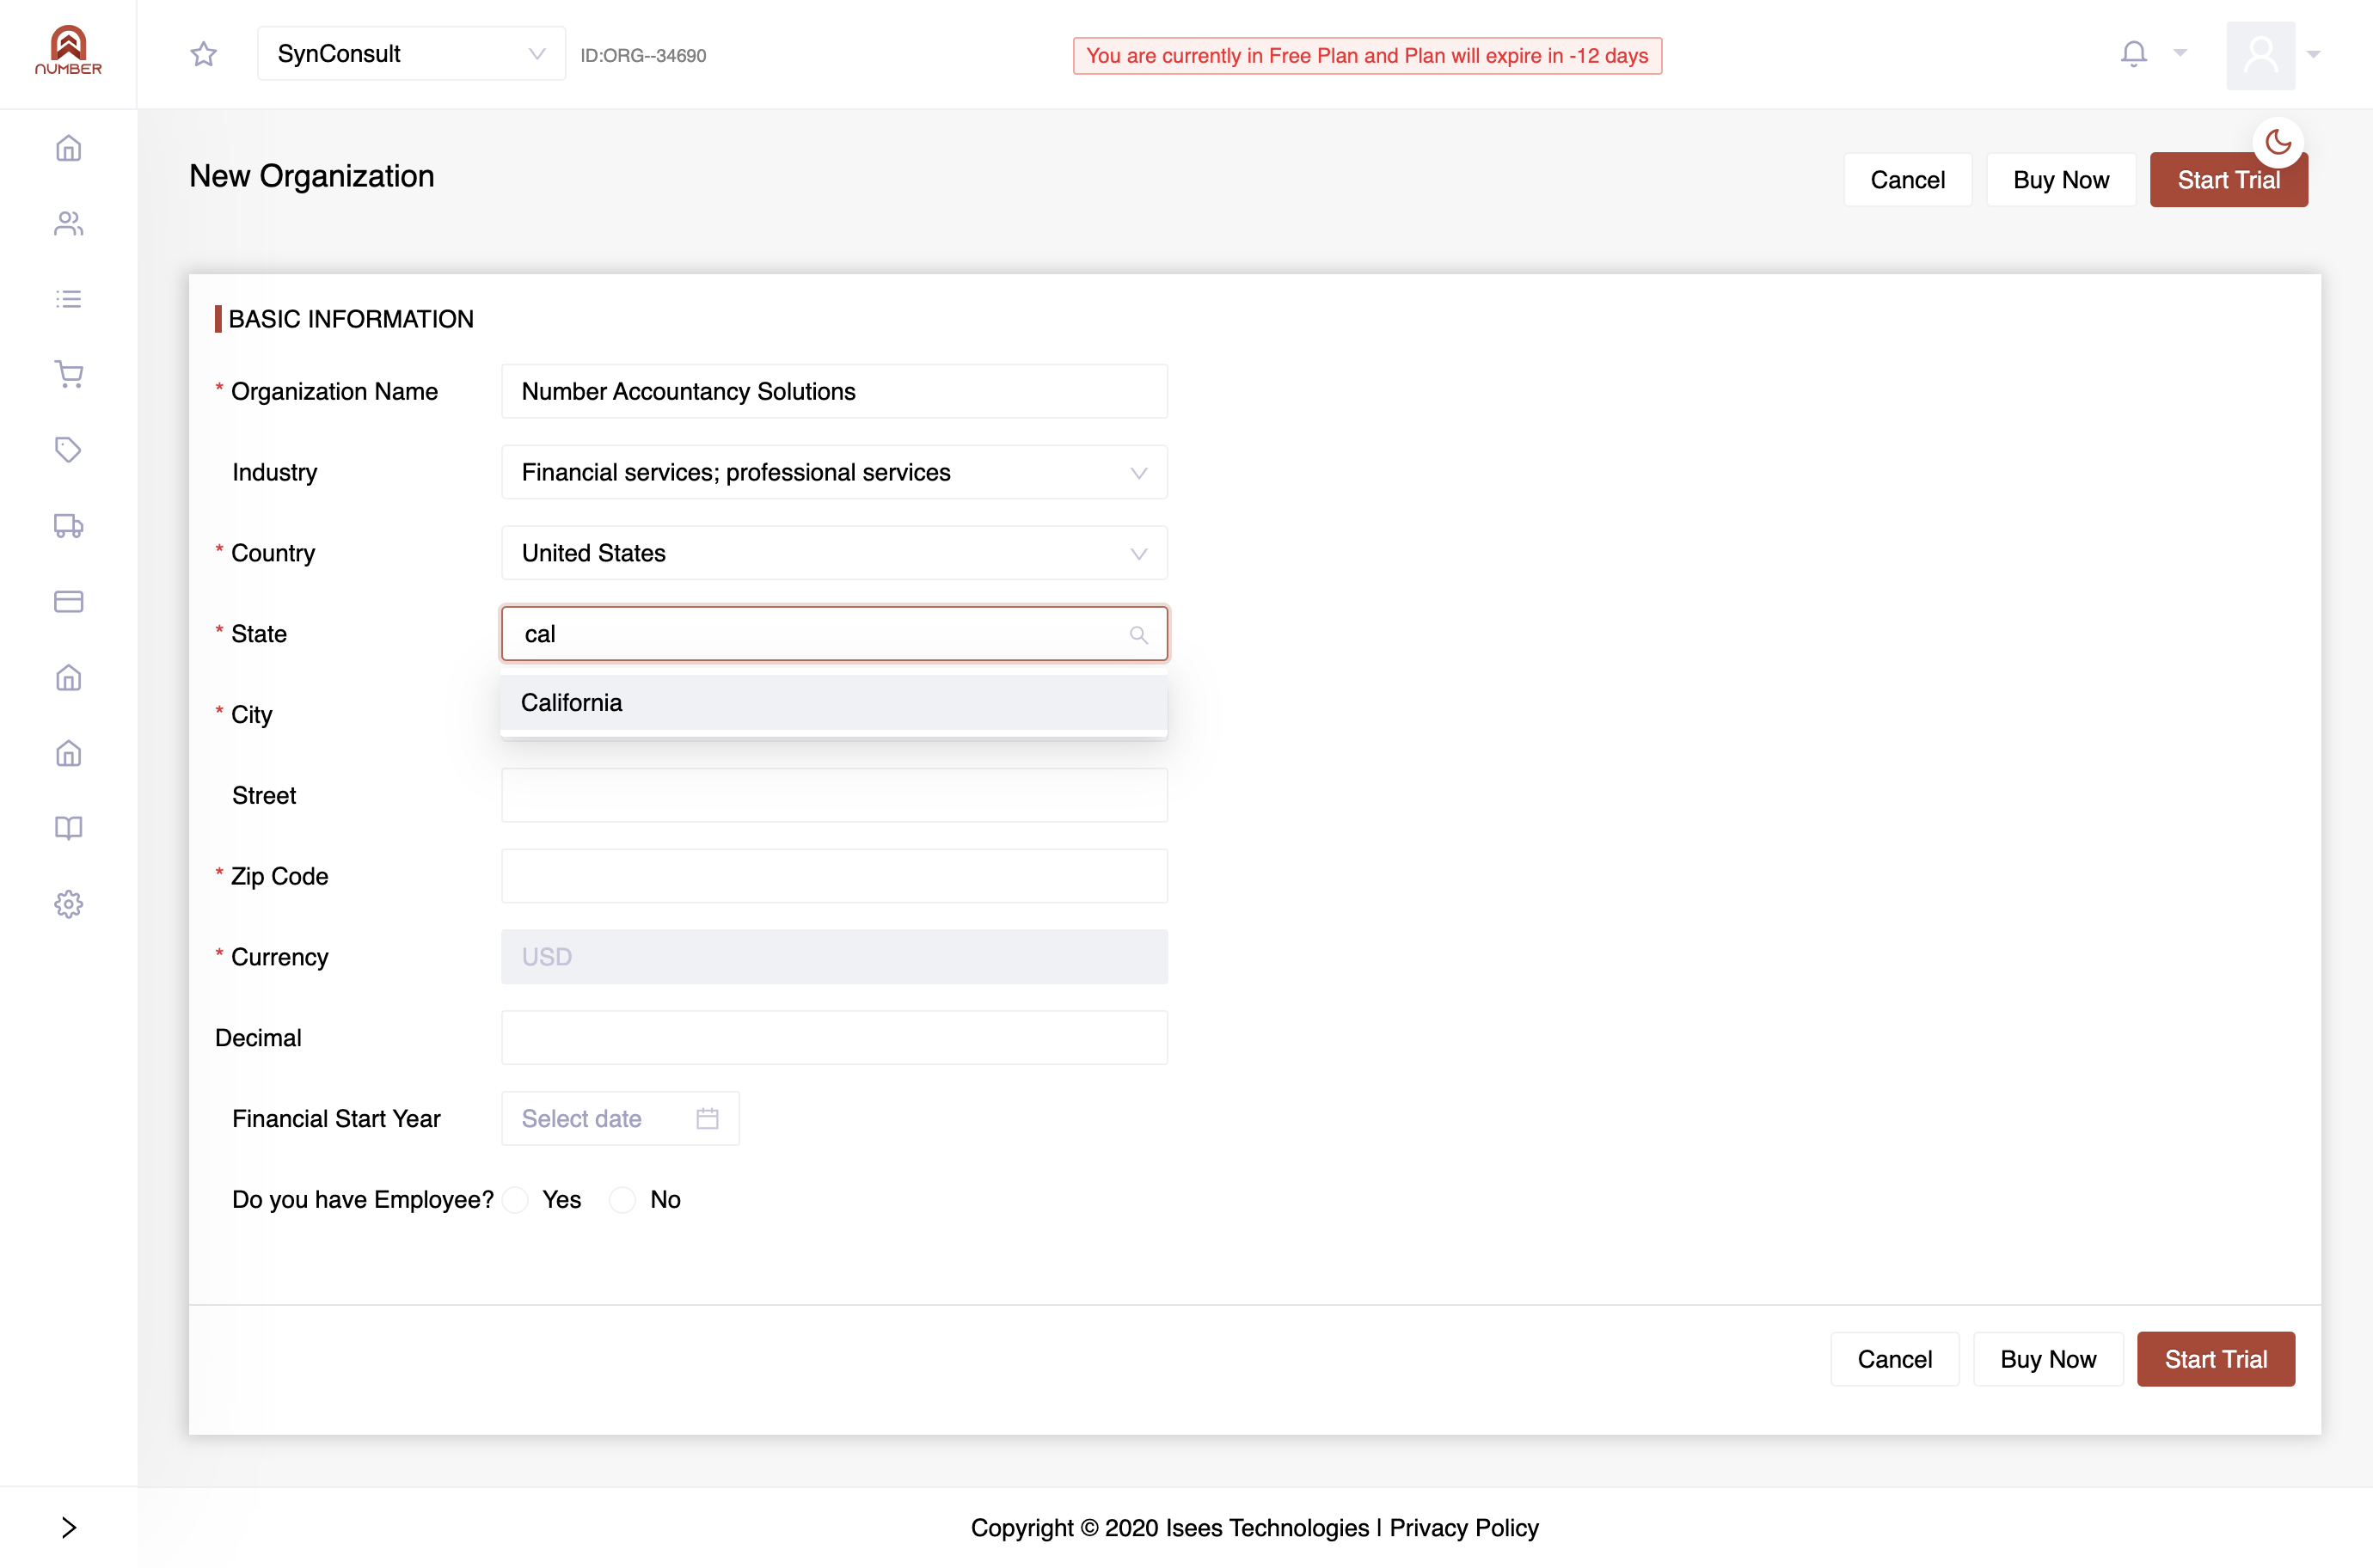
Task: Open the delivery truck icon in sidebar
Action: [68, 526]
